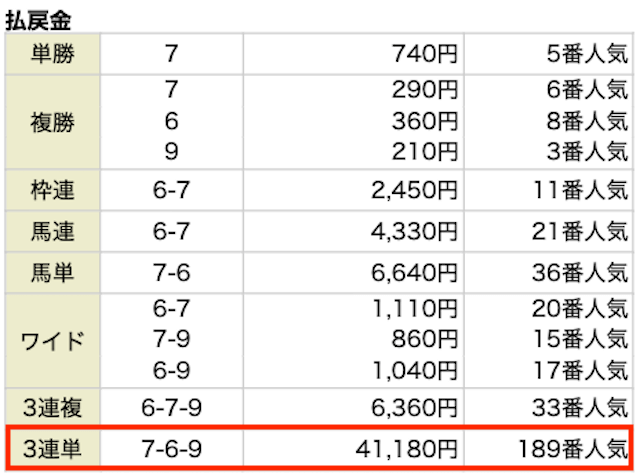Click the 4,330円 quinella payout
The image size is (640, 474).
(x=414, y=231)
